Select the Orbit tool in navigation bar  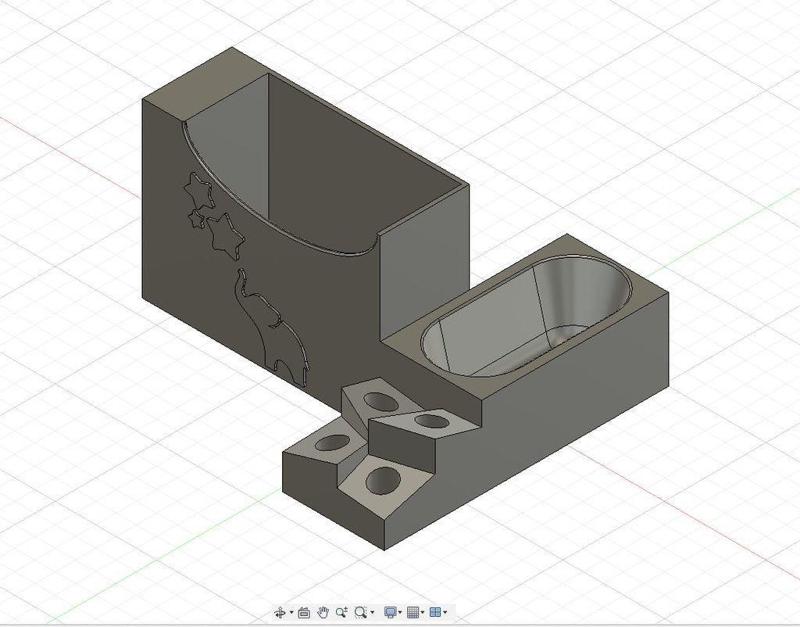coord(280,612)
